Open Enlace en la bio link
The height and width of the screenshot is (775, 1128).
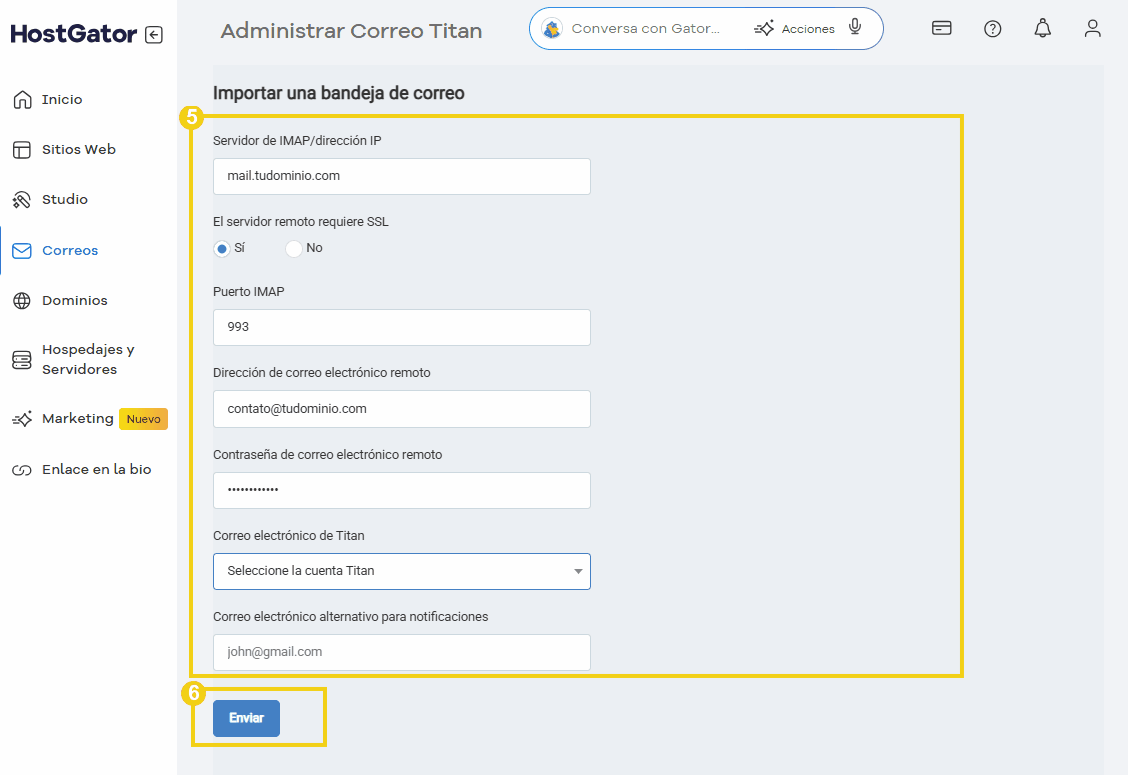(96, 470)
